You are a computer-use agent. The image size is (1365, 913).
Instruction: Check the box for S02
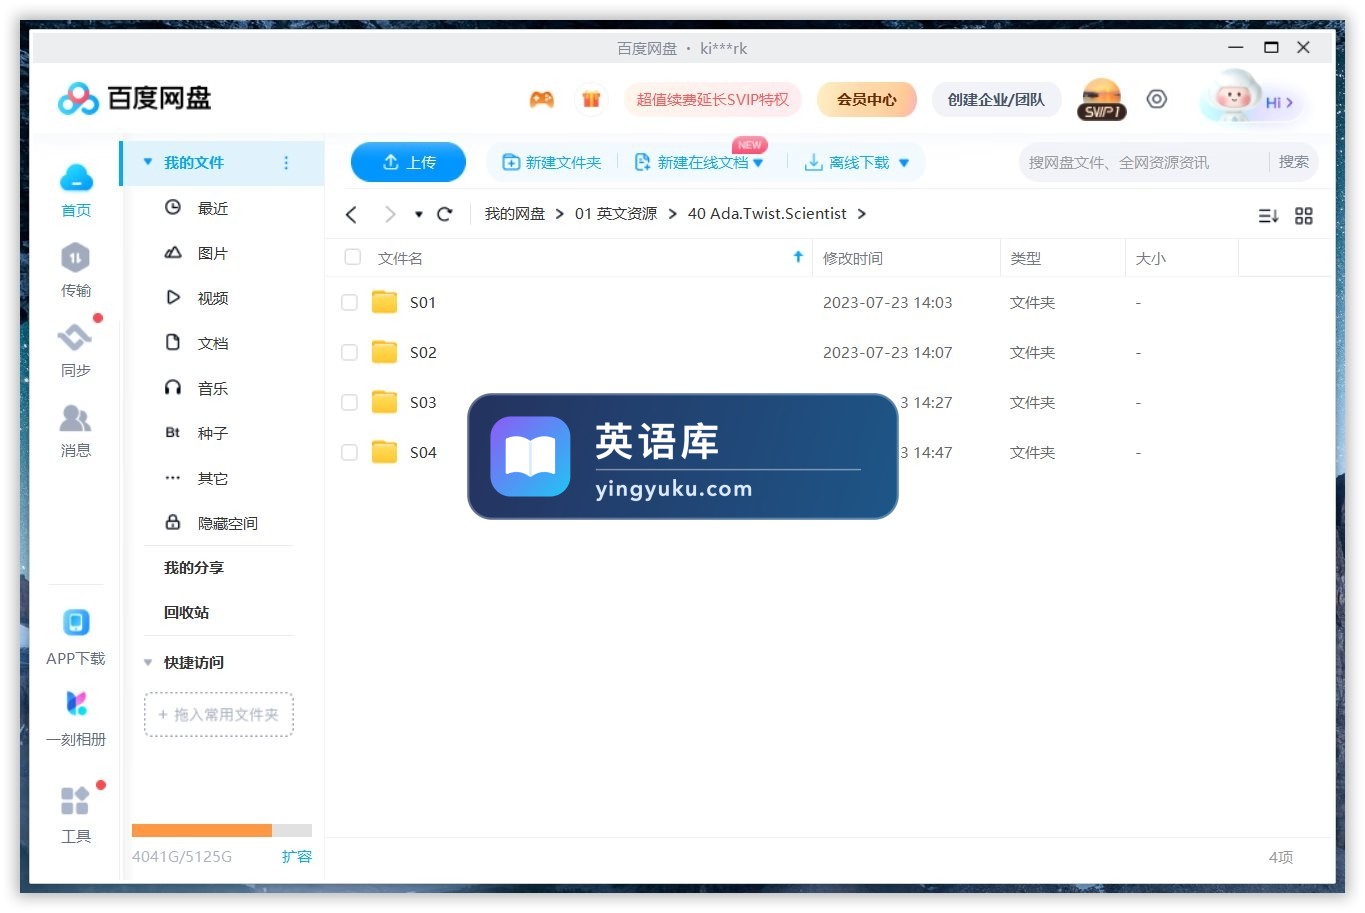(349, 352)
